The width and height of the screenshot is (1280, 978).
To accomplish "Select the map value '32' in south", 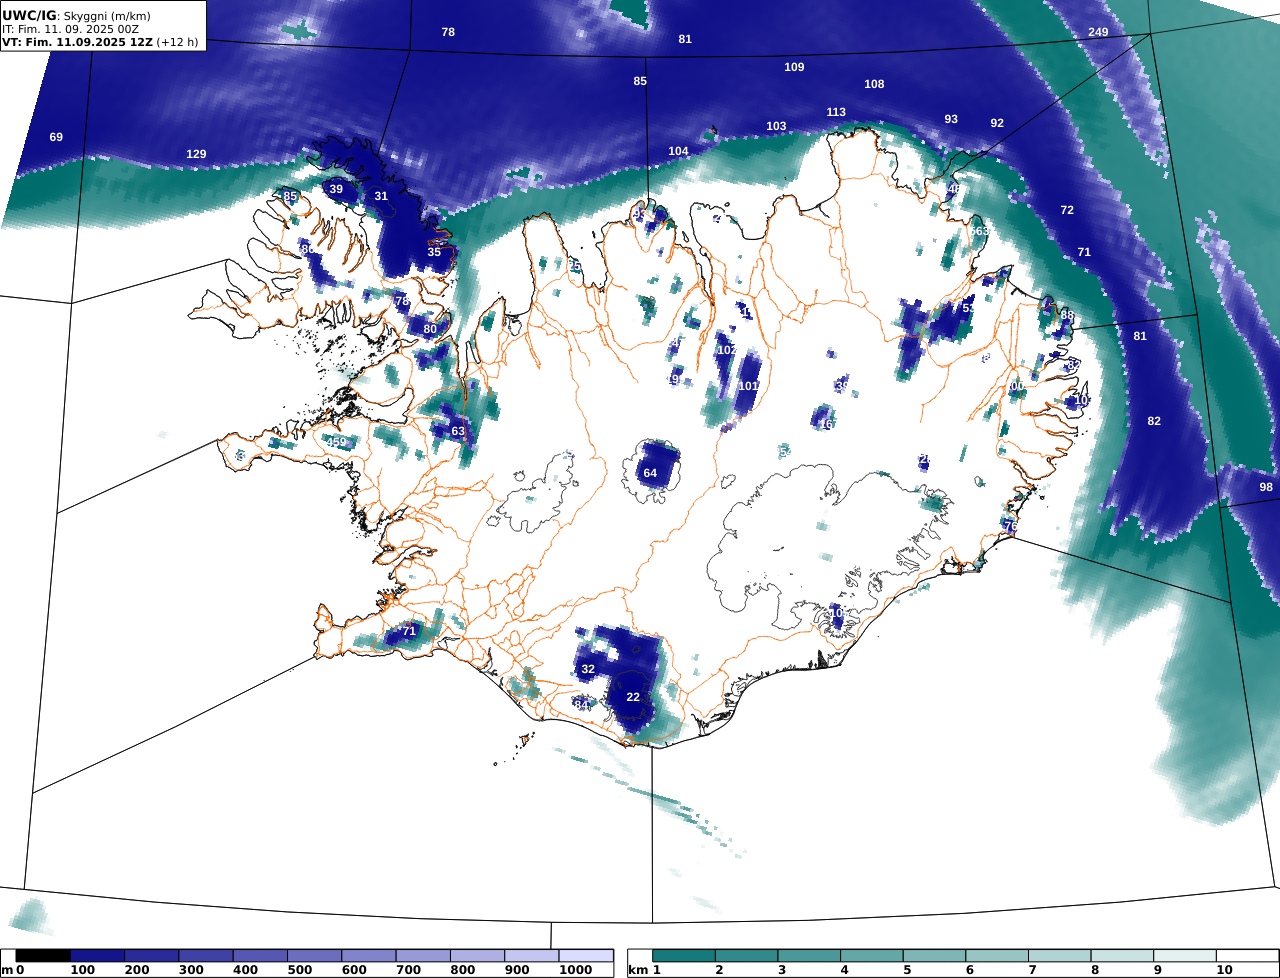I will coord(588,669).
